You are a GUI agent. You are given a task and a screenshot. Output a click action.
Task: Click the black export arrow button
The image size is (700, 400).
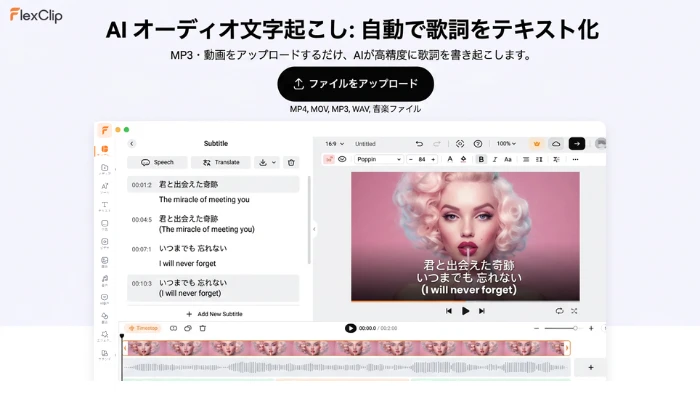577,144
